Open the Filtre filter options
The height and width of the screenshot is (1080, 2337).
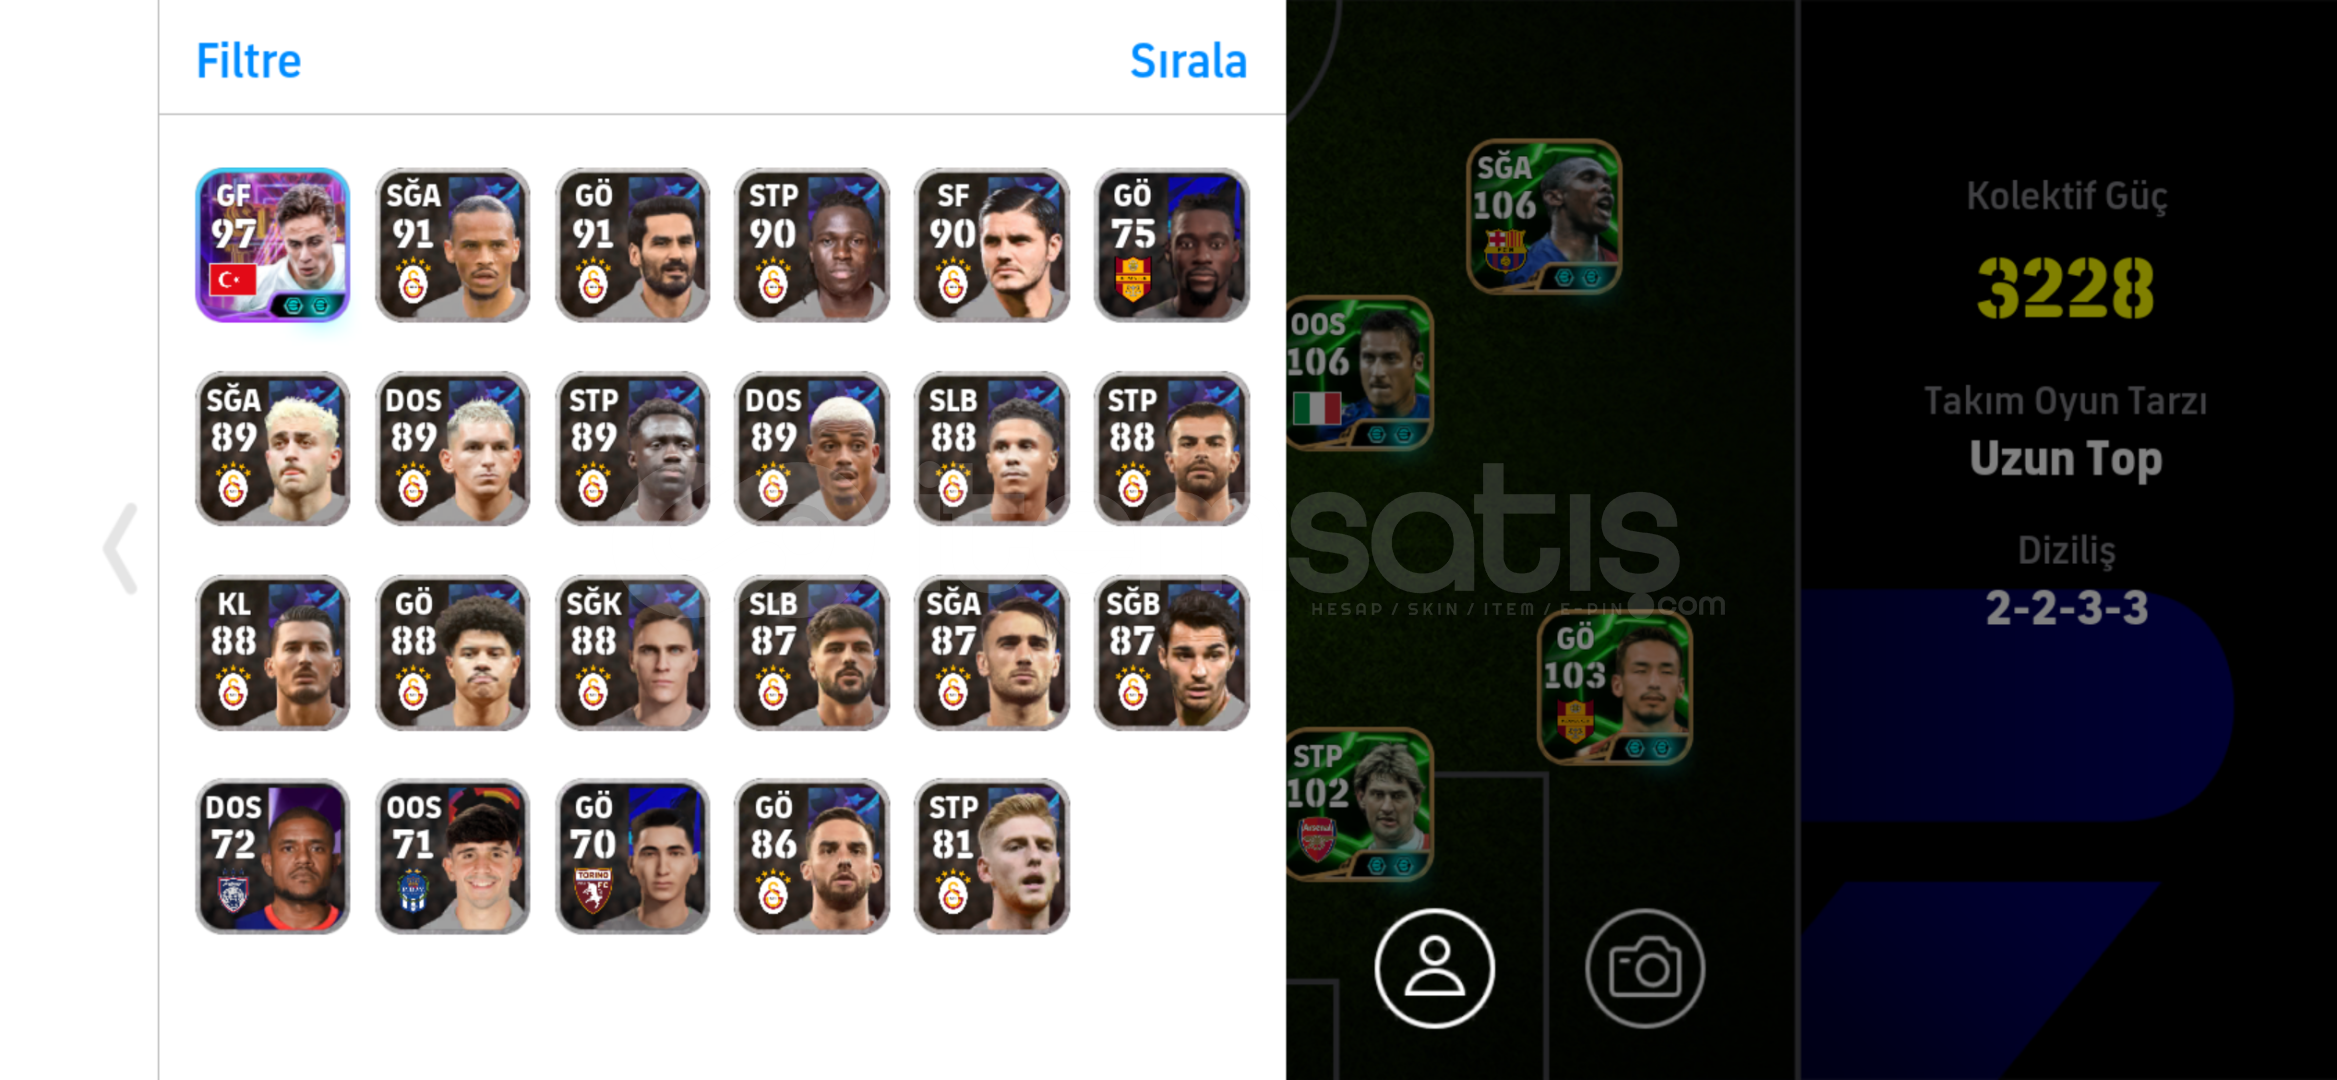point(248,61)
